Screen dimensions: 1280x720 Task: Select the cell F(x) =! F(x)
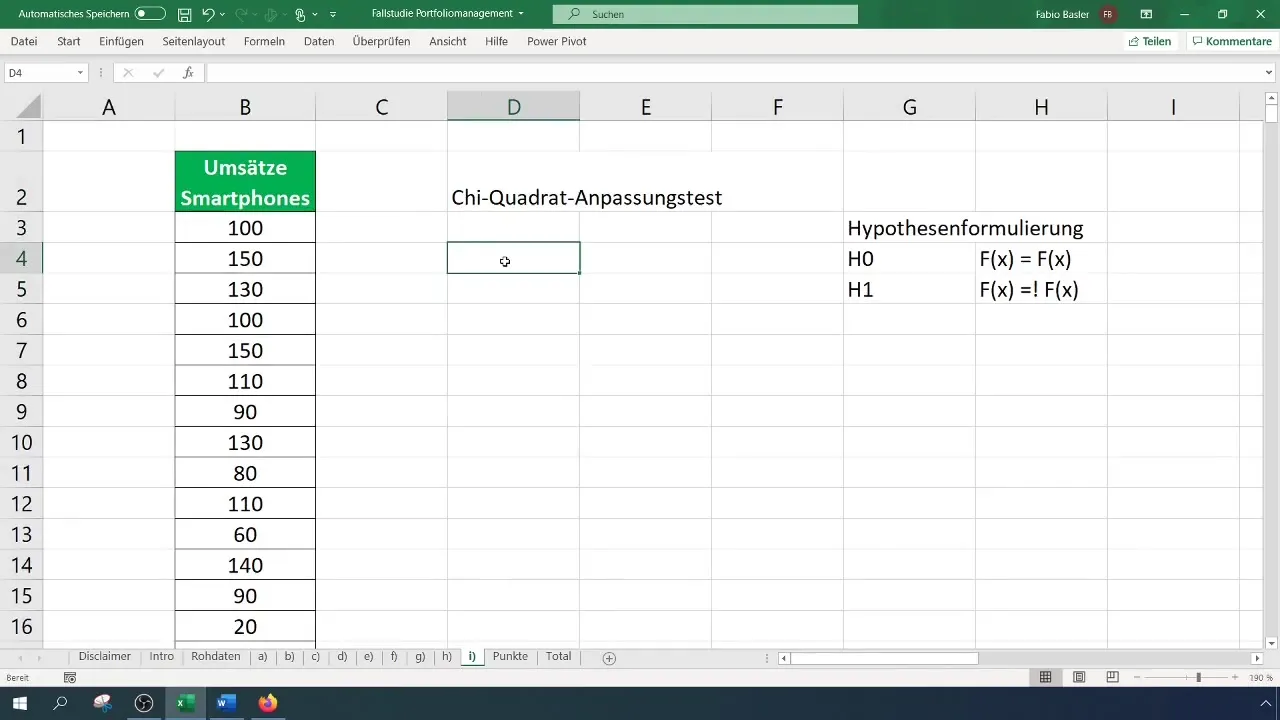1041,289
